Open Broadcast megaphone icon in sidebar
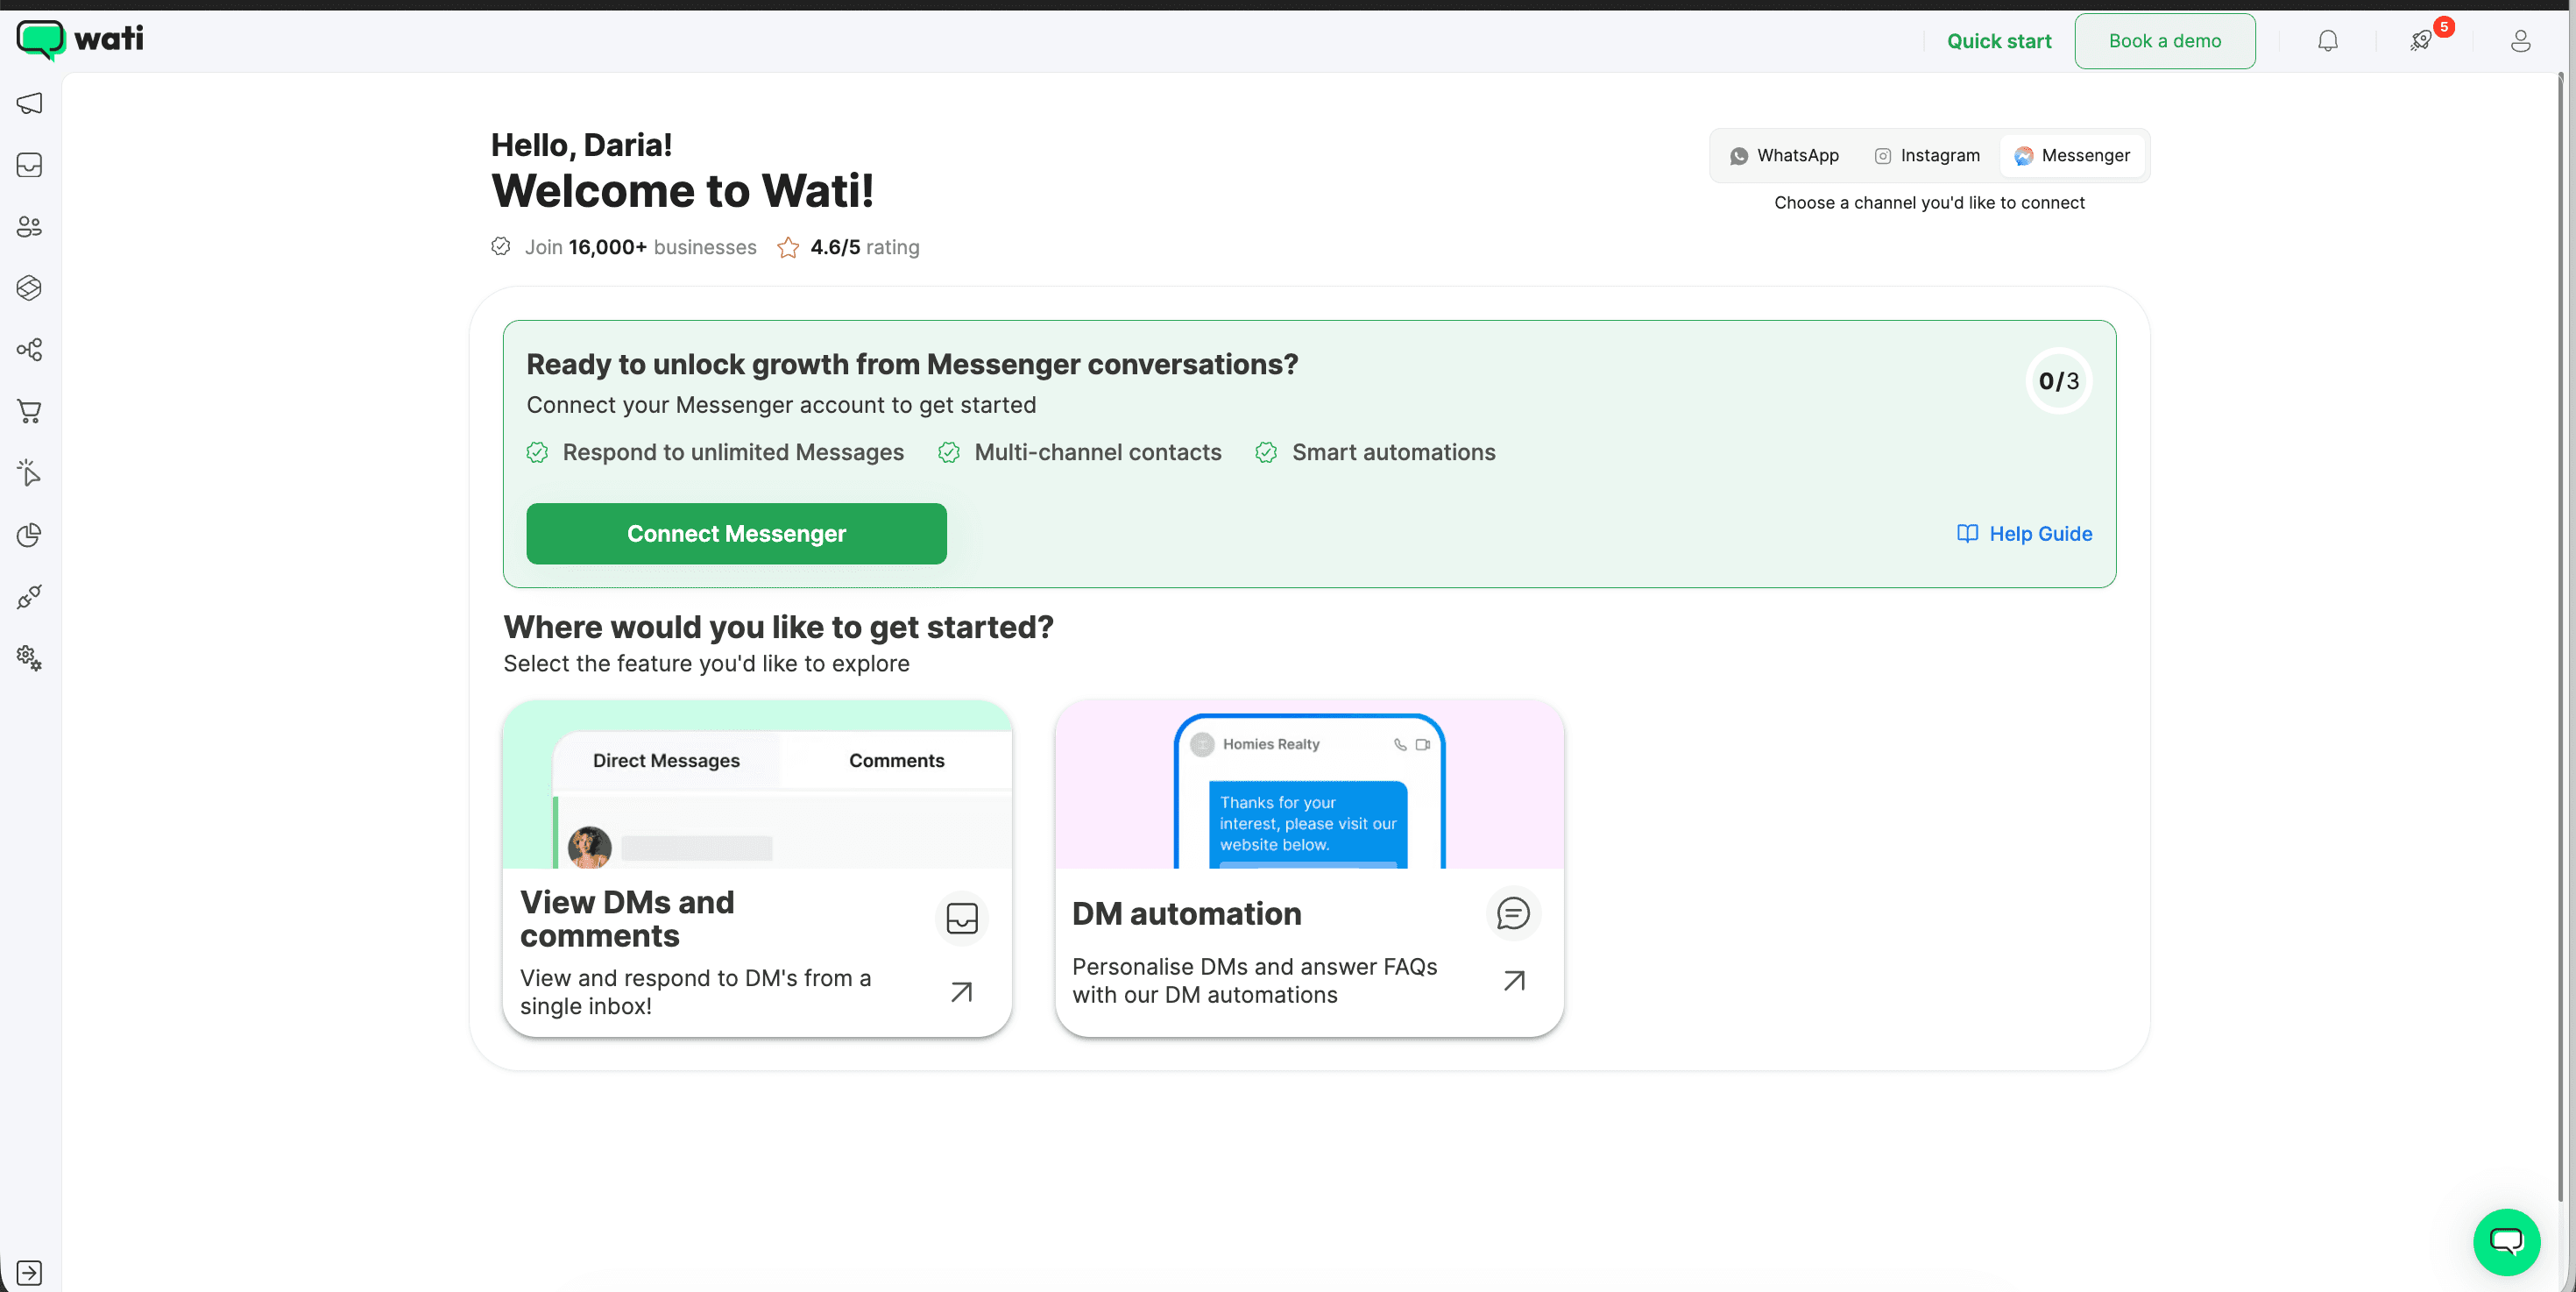Image resolution: width=2576 pixels, height=1292 pixels. coord(29,103)
